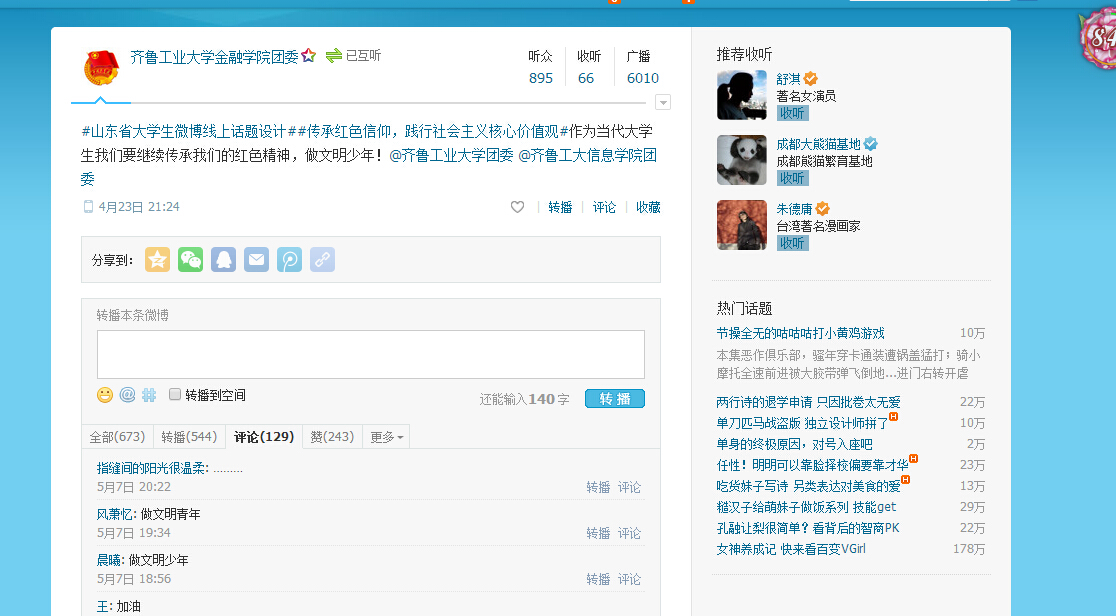Open topic 节操全无的咕咕咕打小黄鸡游戏
Screen dimensions: 1116x616
click(801, 333)
